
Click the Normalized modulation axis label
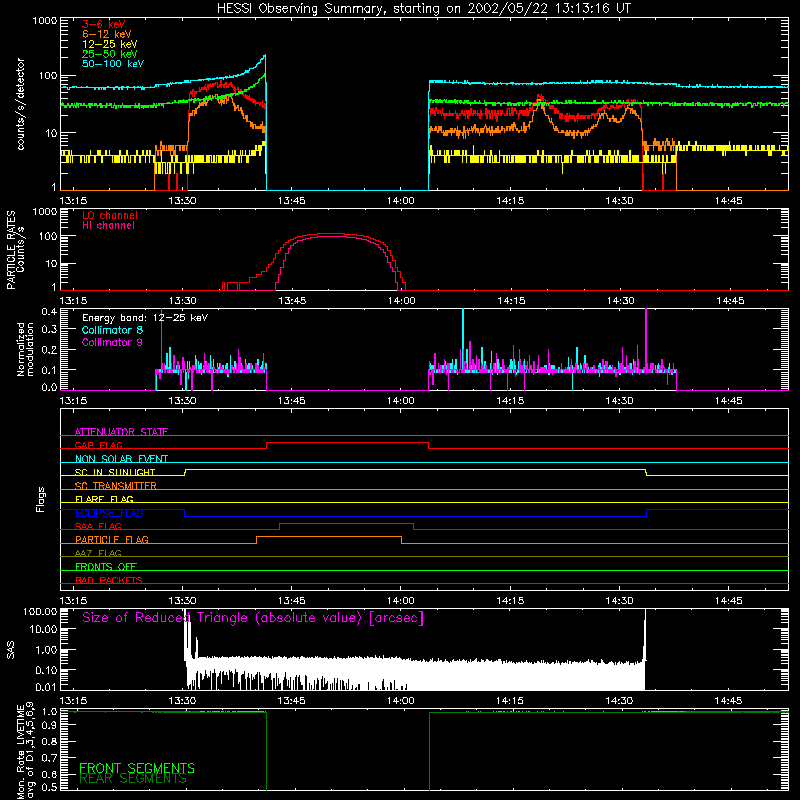(x=26, y=349)
